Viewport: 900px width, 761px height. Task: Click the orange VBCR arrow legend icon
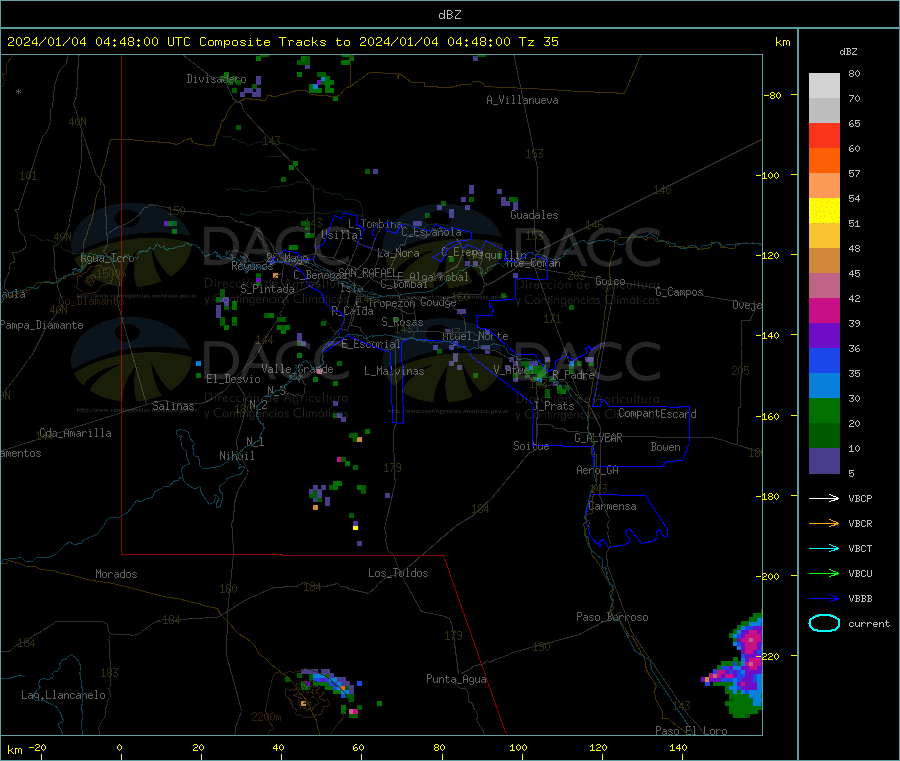[824, 523]
